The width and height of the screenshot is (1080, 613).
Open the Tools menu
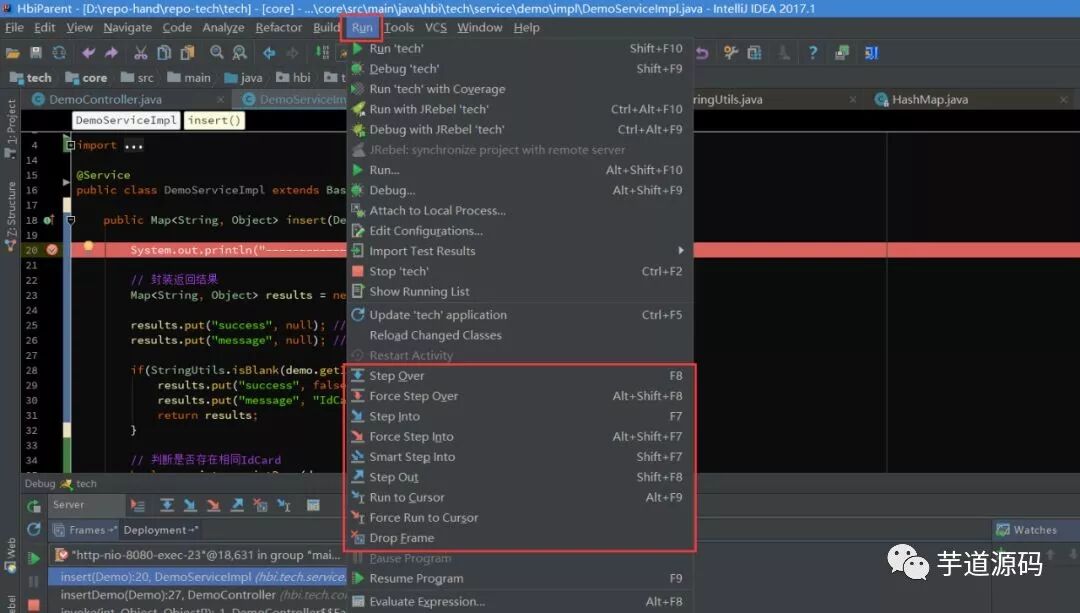pos(399,28)
